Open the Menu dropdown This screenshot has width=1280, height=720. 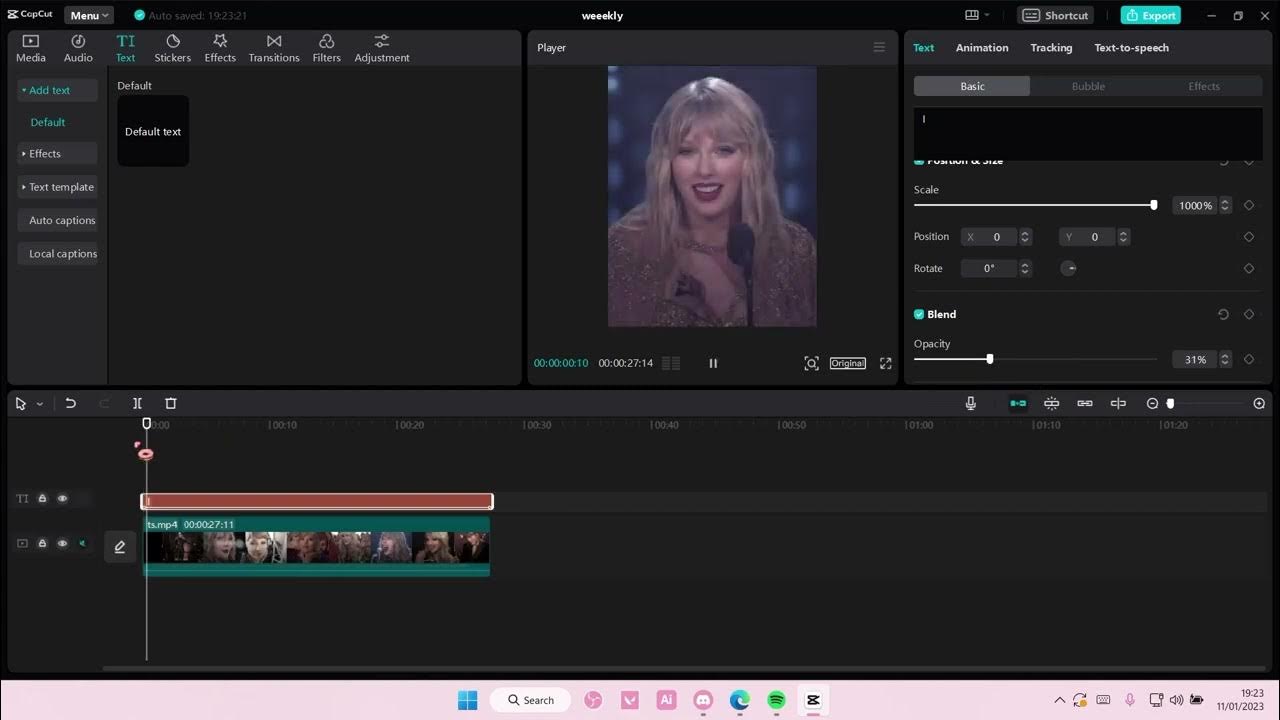[x=89, y=15]
